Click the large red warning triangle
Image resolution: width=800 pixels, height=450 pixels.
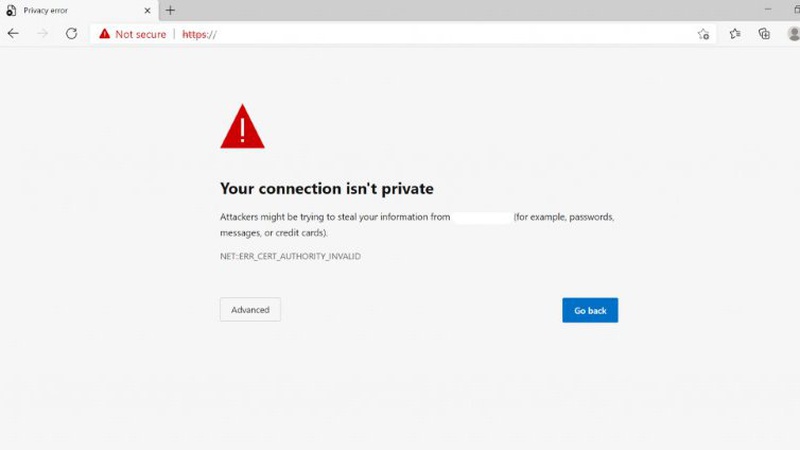click(242, 127)
